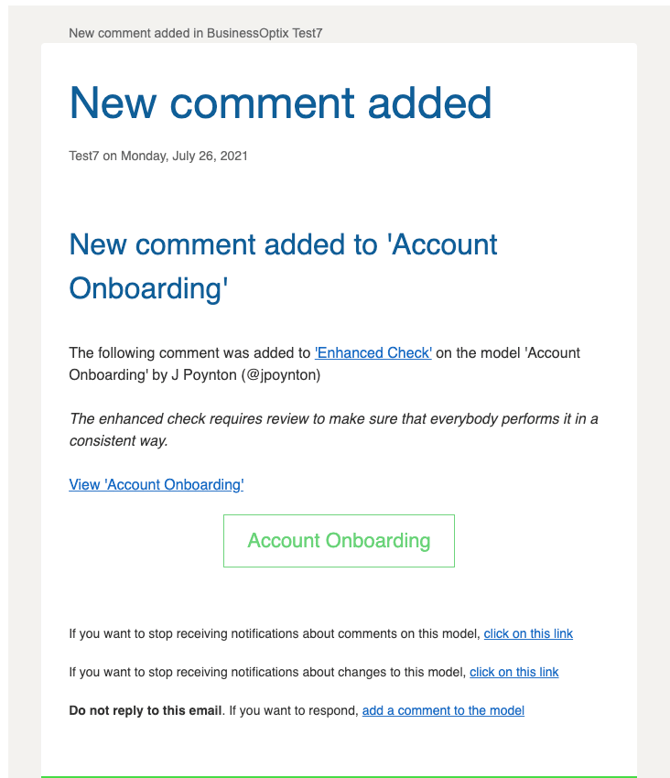
Task: Click the green divider line at the bottom
Action: (x=338, y=775)
